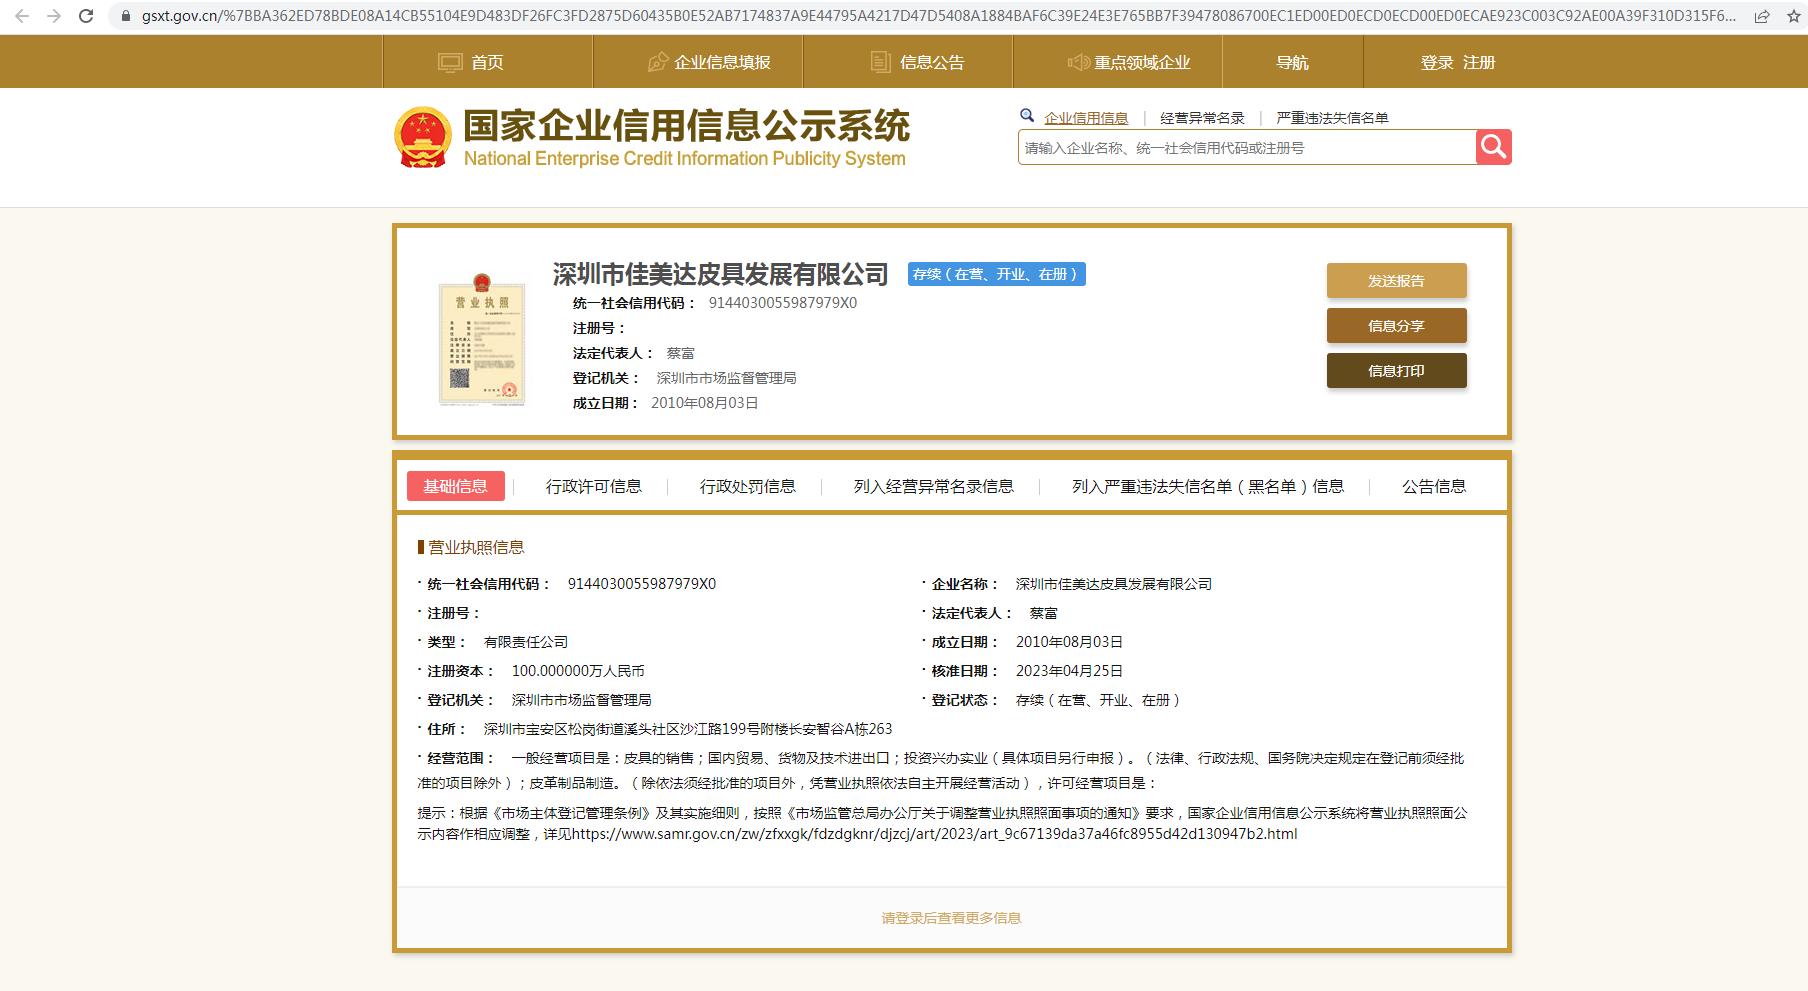Click the share icon in address bar
The height and width of the screenshot is (991, 1808).
(1761, 16)
